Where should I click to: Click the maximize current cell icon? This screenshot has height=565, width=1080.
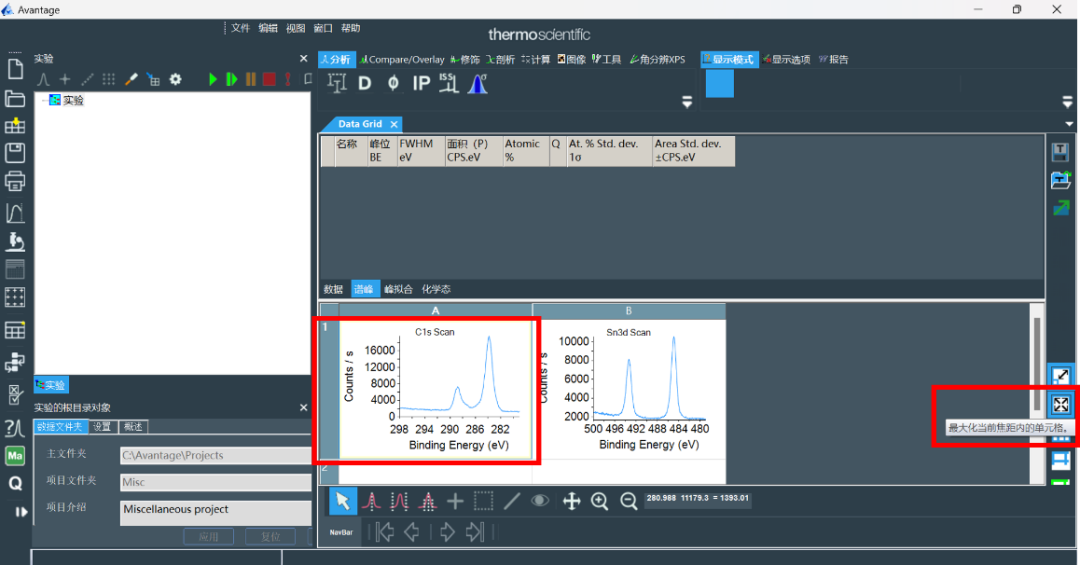pos(1061,404)
